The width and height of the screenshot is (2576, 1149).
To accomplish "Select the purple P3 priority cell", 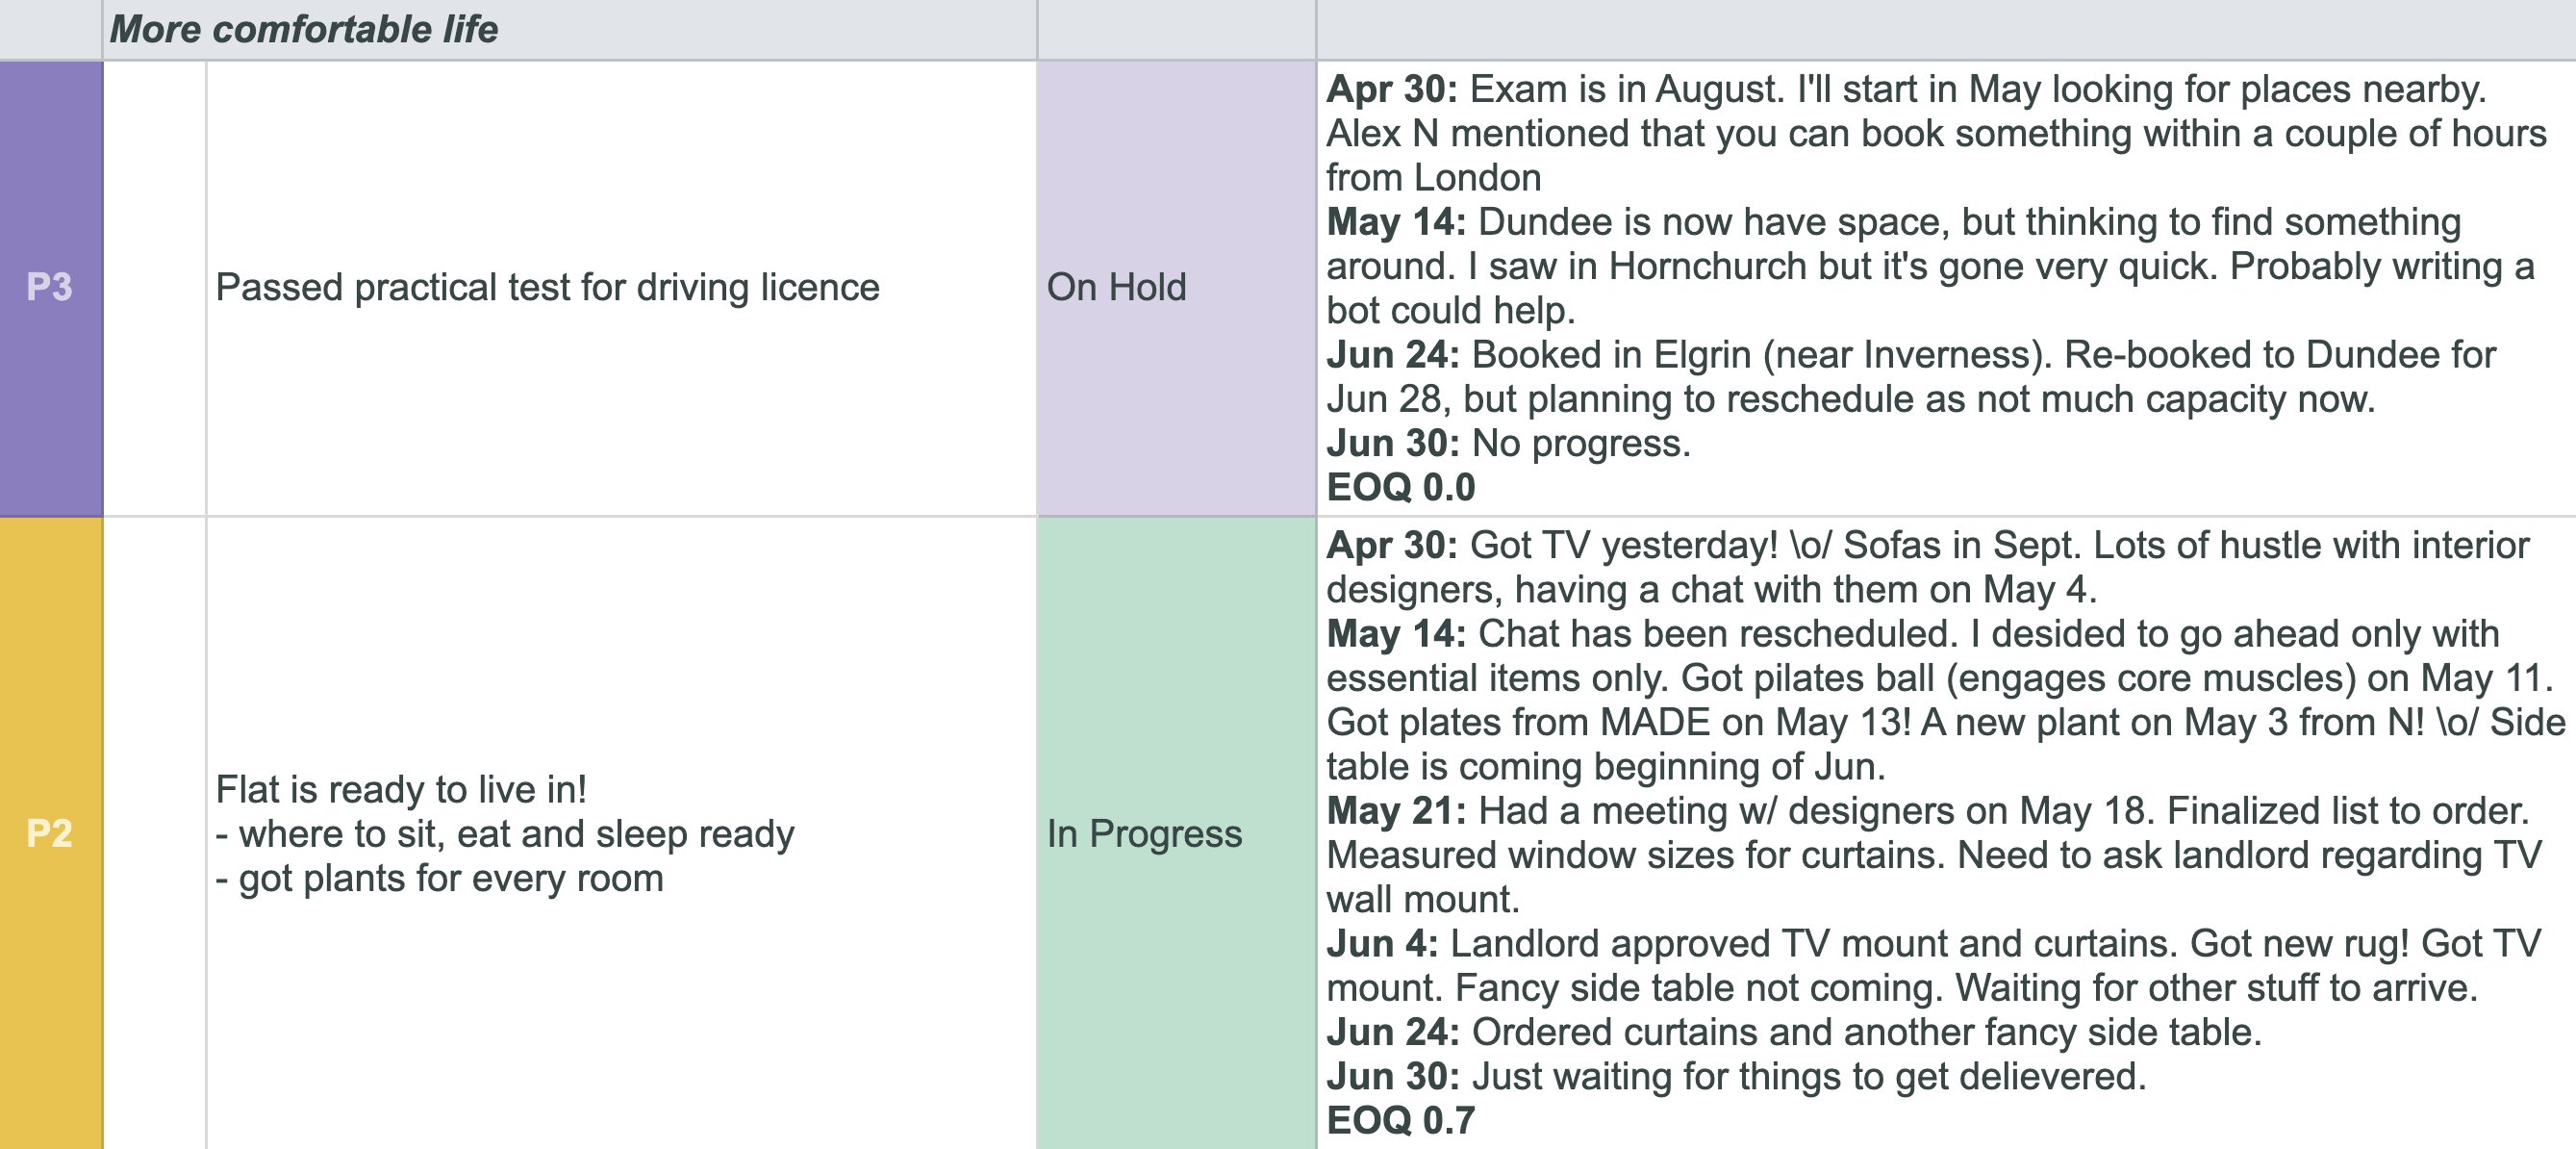I will click(51, 288).
